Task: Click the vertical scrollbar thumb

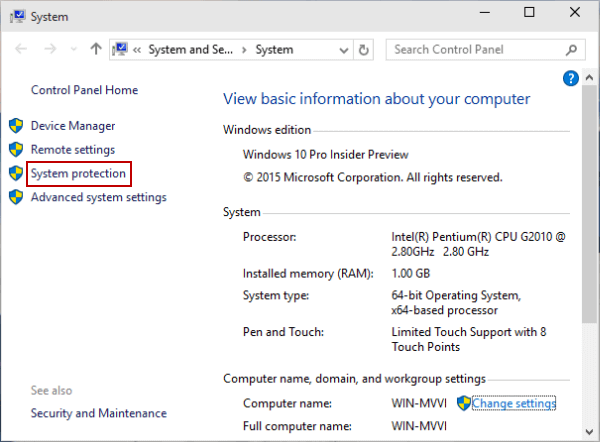Action: [589, 204]
